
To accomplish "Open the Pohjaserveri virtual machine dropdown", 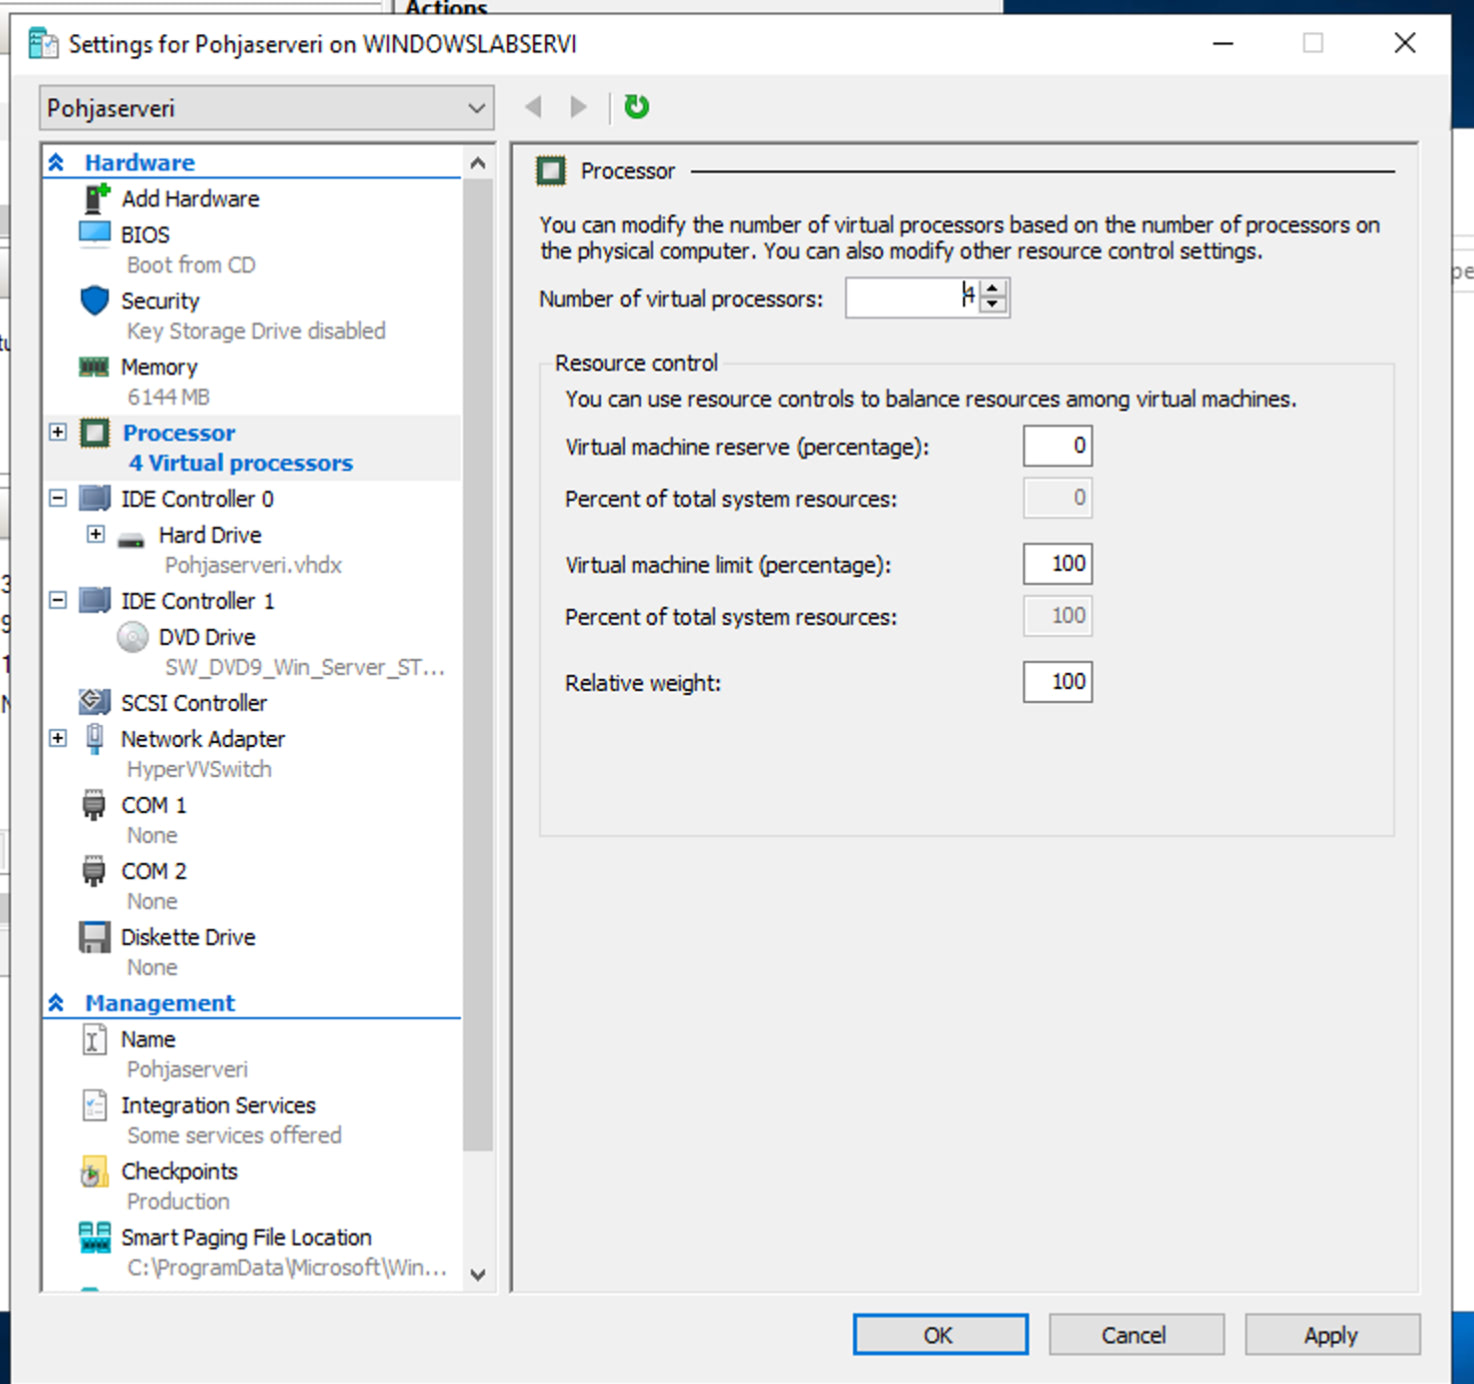I will pos(266,108).
